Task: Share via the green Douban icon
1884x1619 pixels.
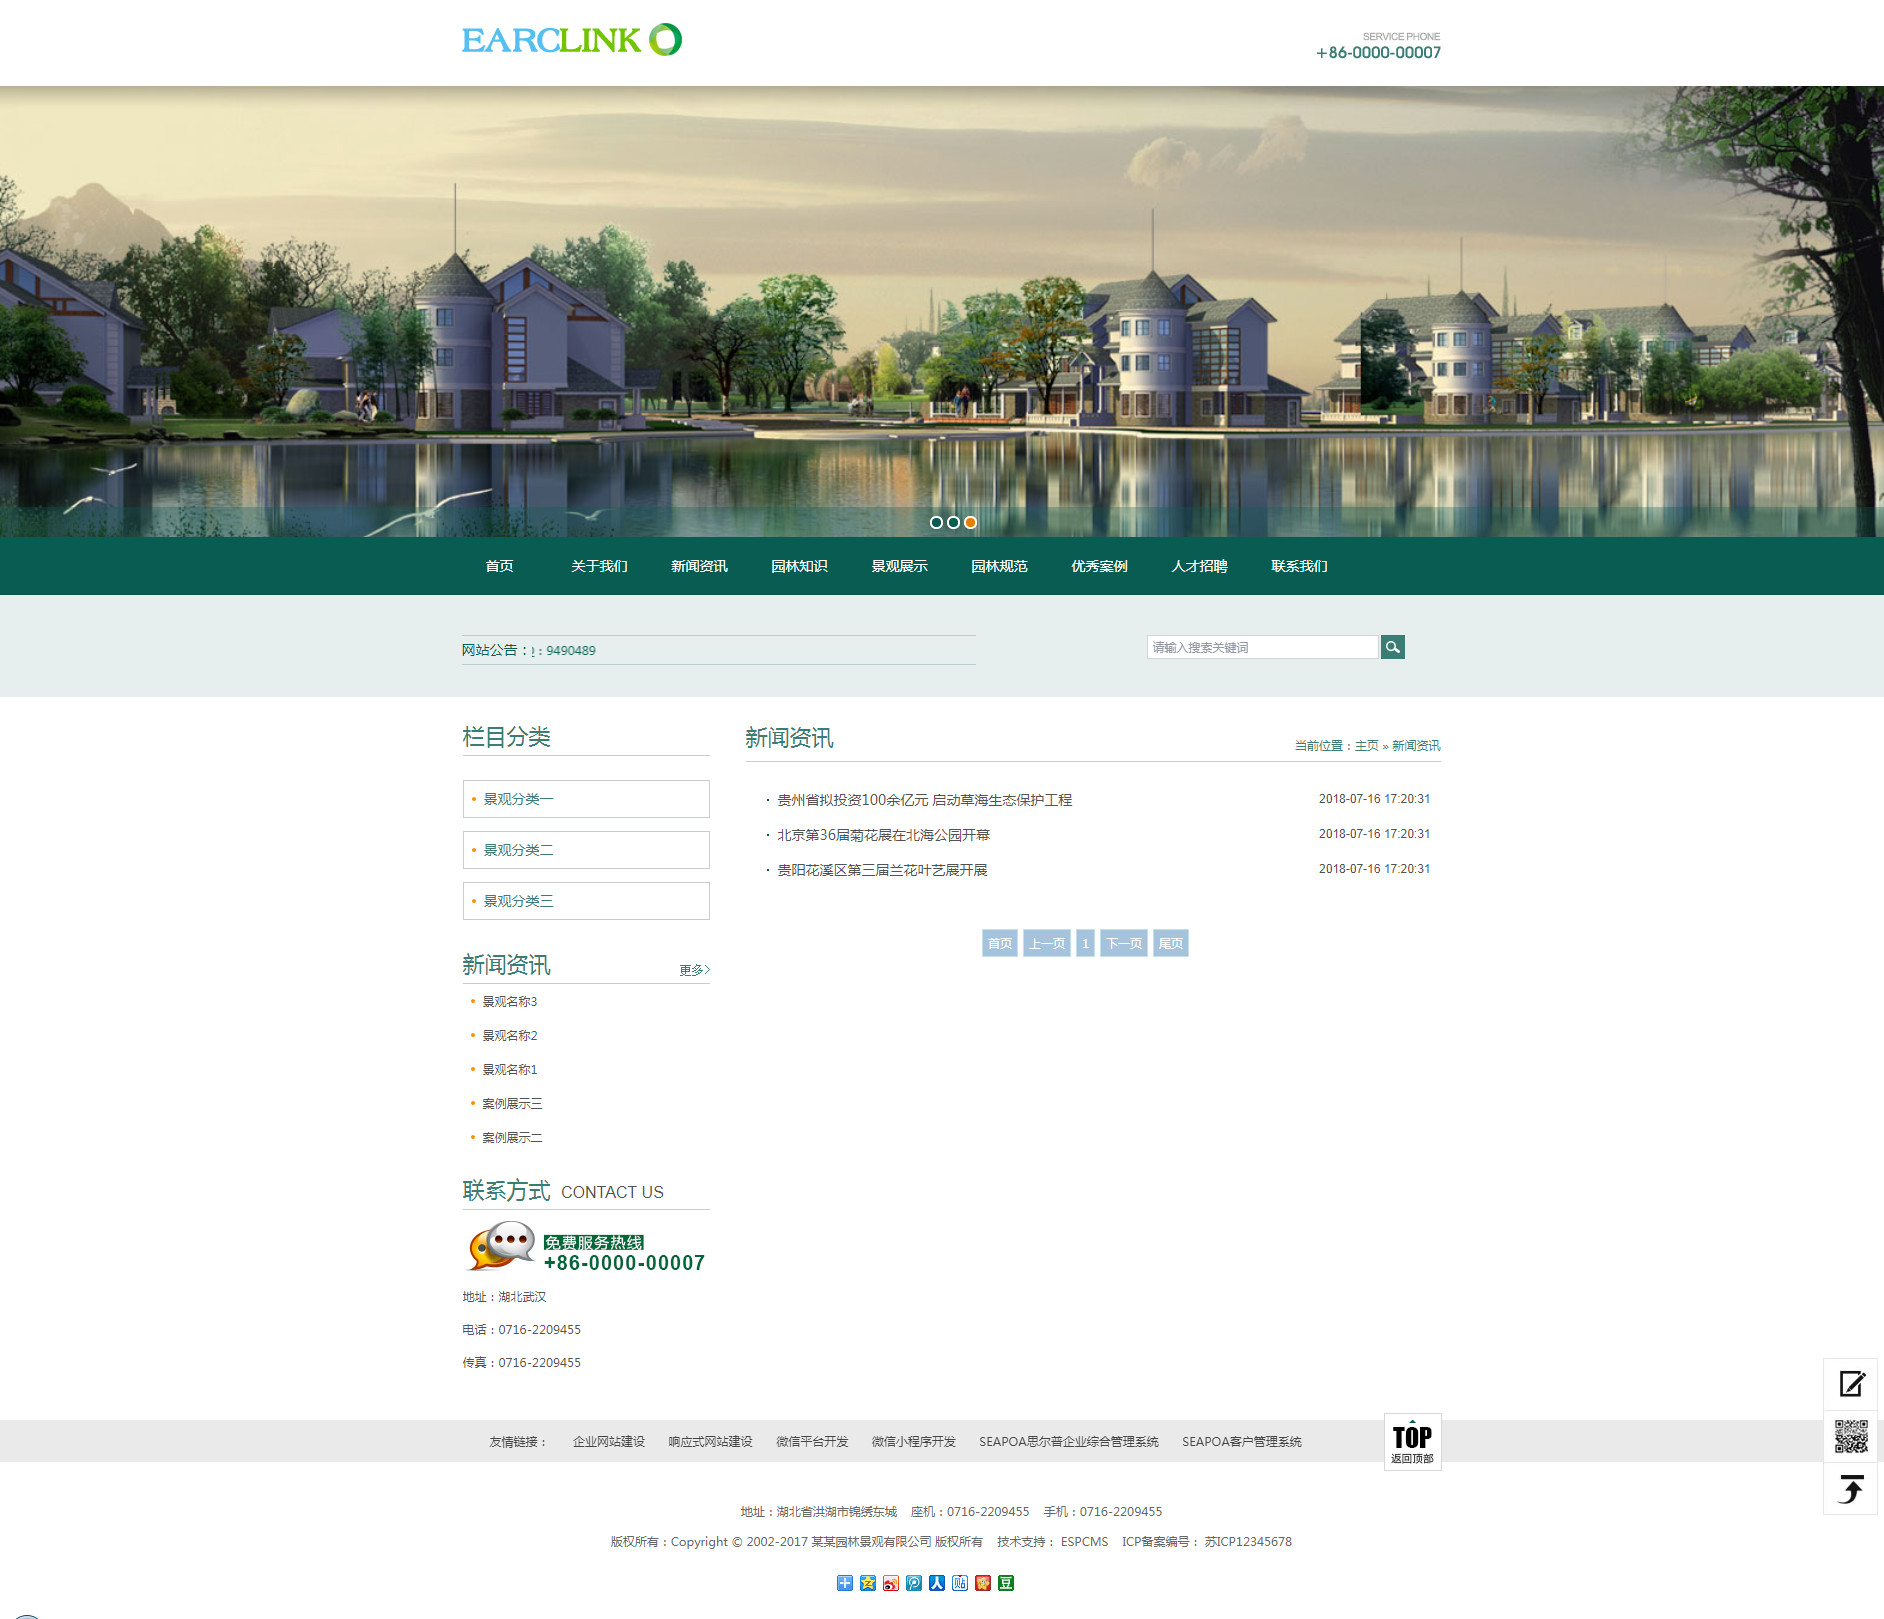Action: point(1006,1583)
